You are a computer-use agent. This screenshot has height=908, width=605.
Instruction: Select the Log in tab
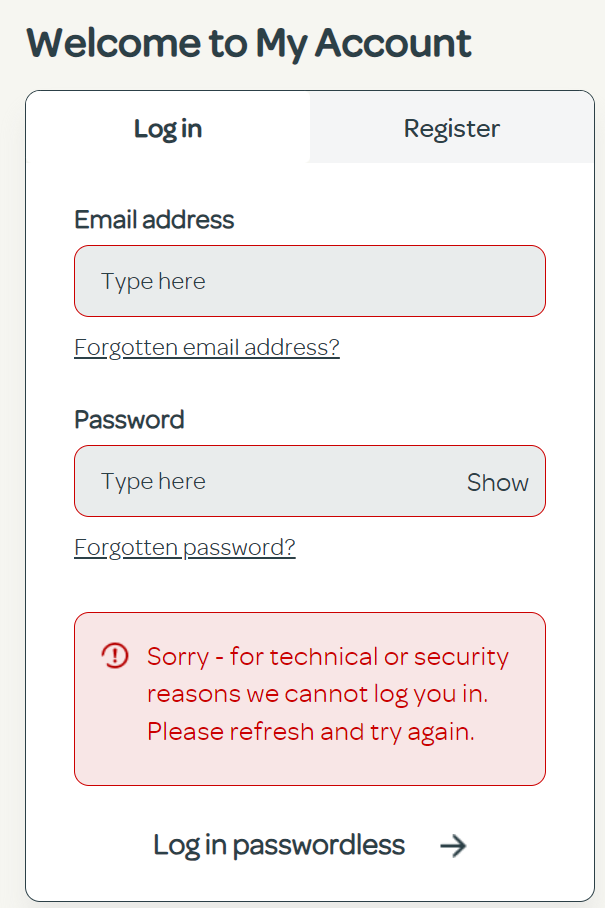tap(167, 128)
